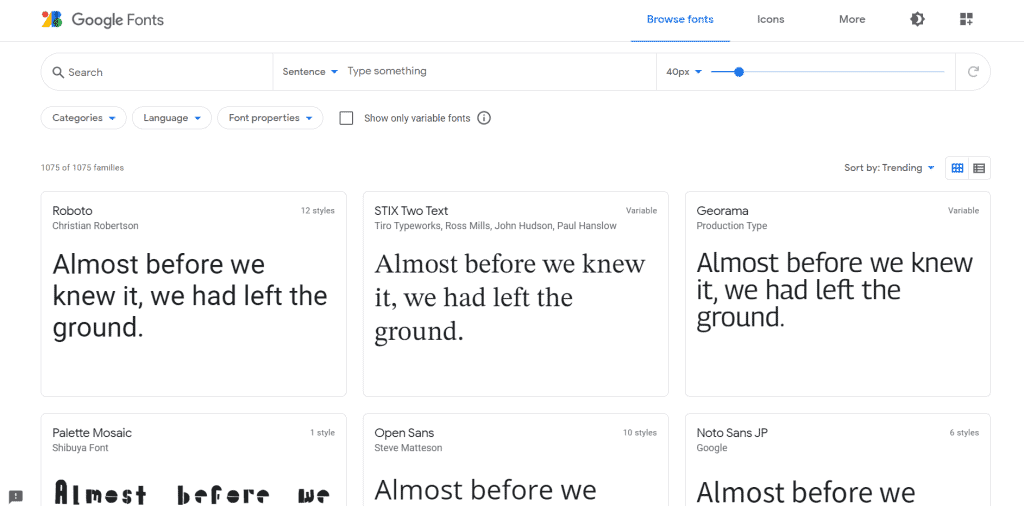The height and width of the screenshot is (506, 1024).
Task: Open the Sort by: Trending dropdown
Action: (889, 168)
